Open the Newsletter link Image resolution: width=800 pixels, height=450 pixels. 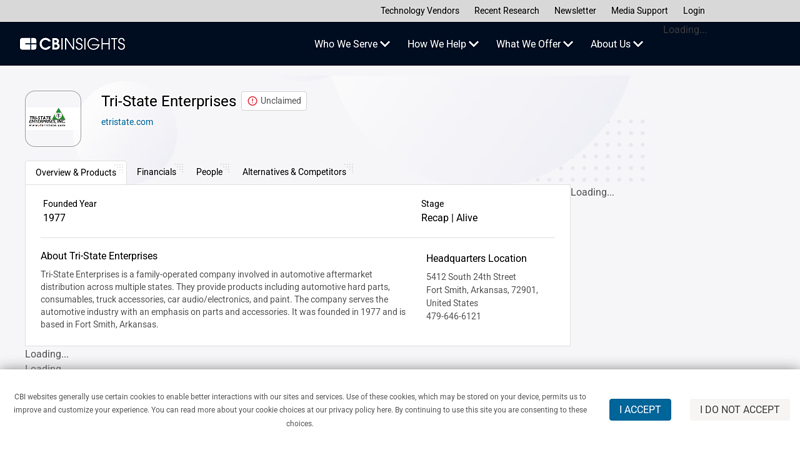tap(575, 11)
